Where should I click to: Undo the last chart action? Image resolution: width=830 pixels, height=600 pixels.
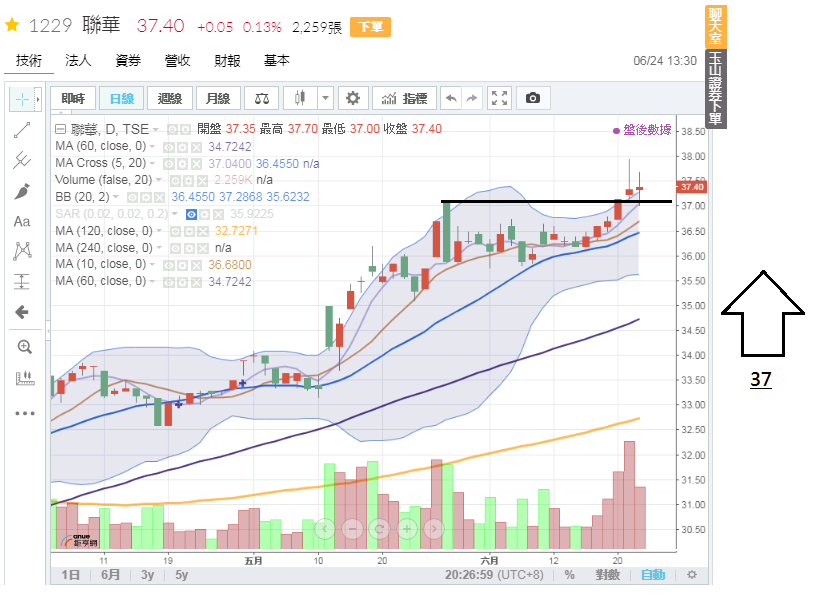click(x=451, y=98)
